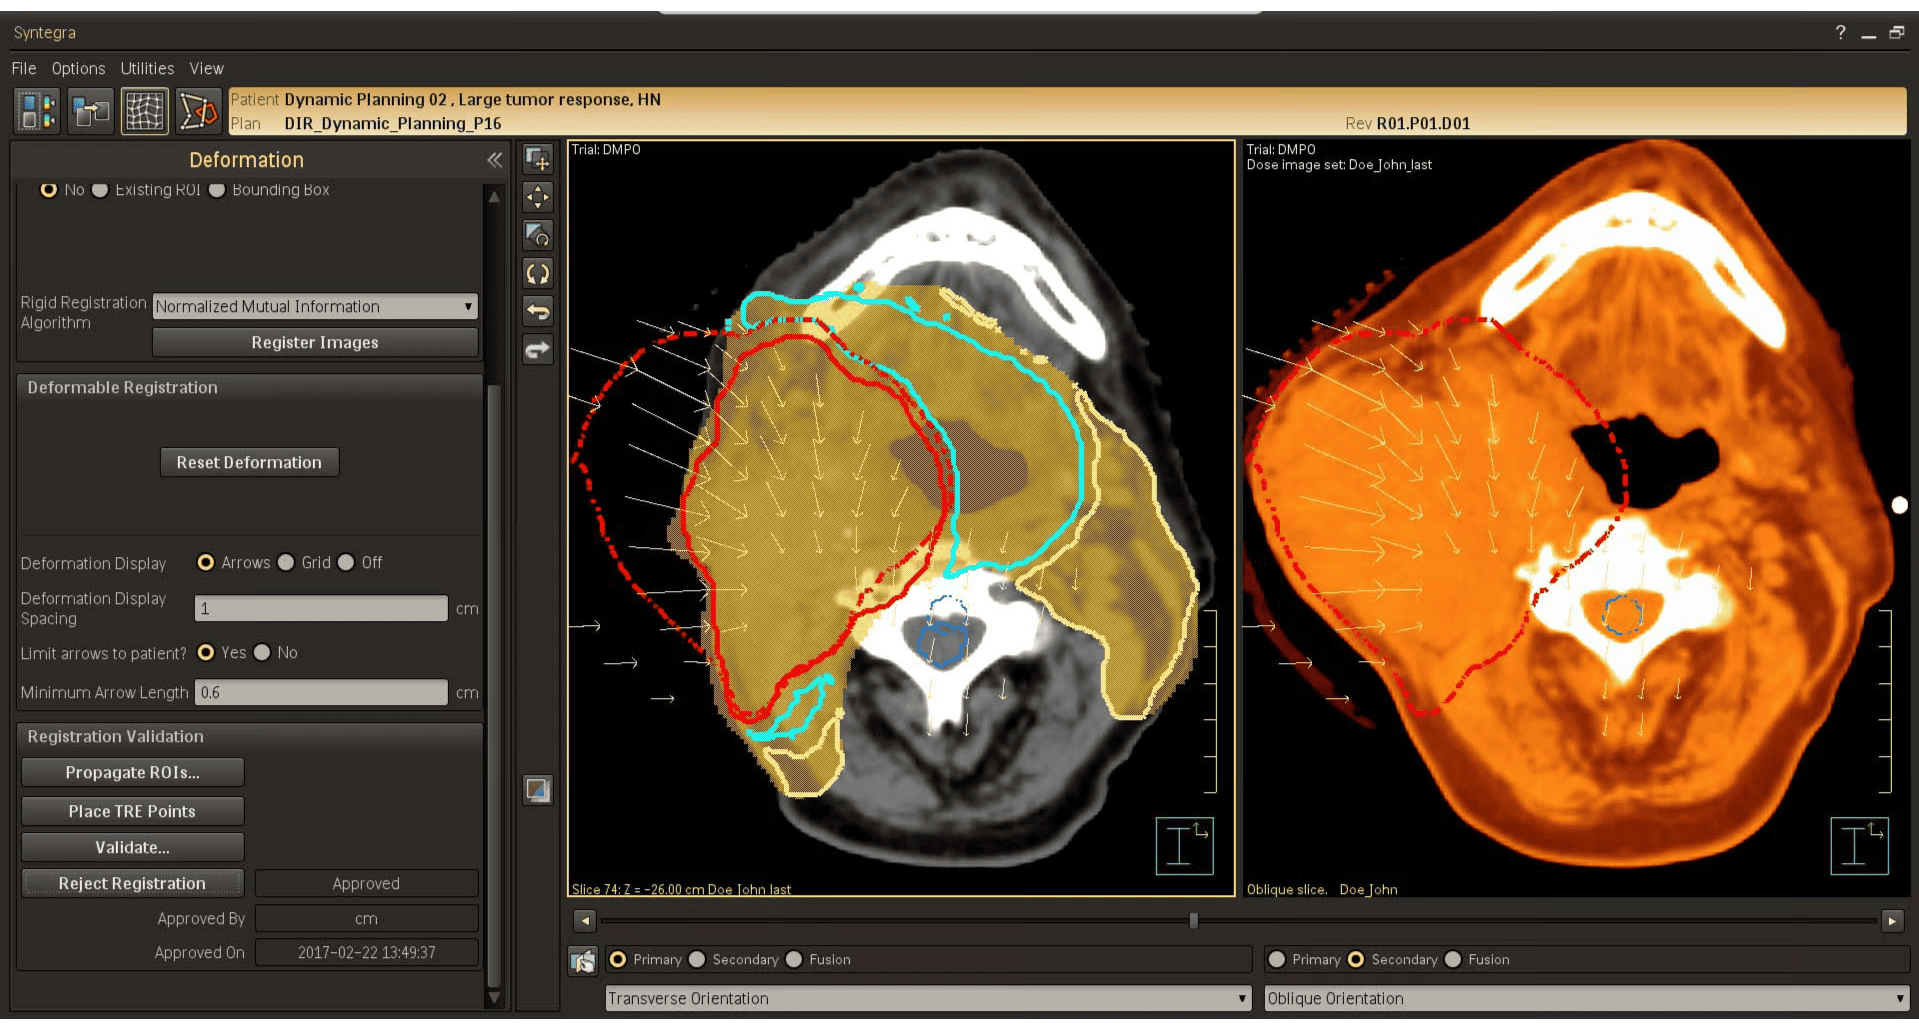Click the help question mark icon
This screenshot has width=1919, height=1030.
coord(1840,33)
